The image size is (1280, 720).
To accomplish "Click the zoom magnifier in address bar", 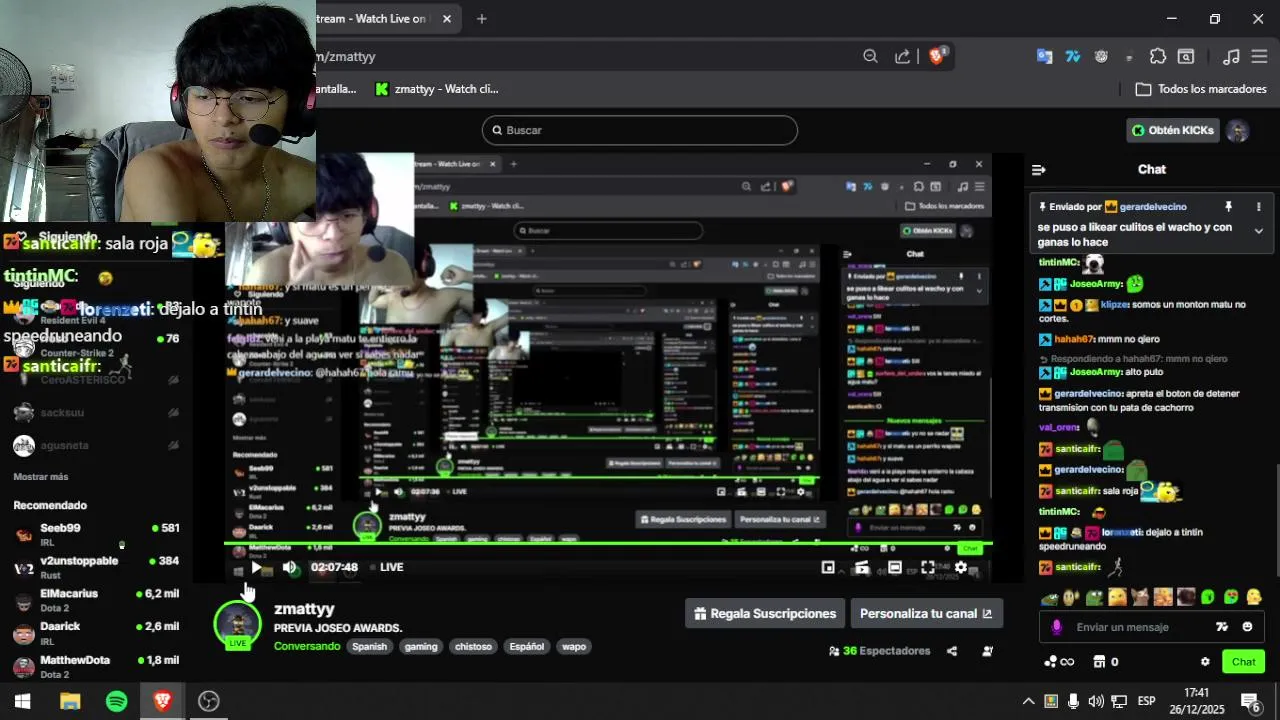I will pos(870,56).
